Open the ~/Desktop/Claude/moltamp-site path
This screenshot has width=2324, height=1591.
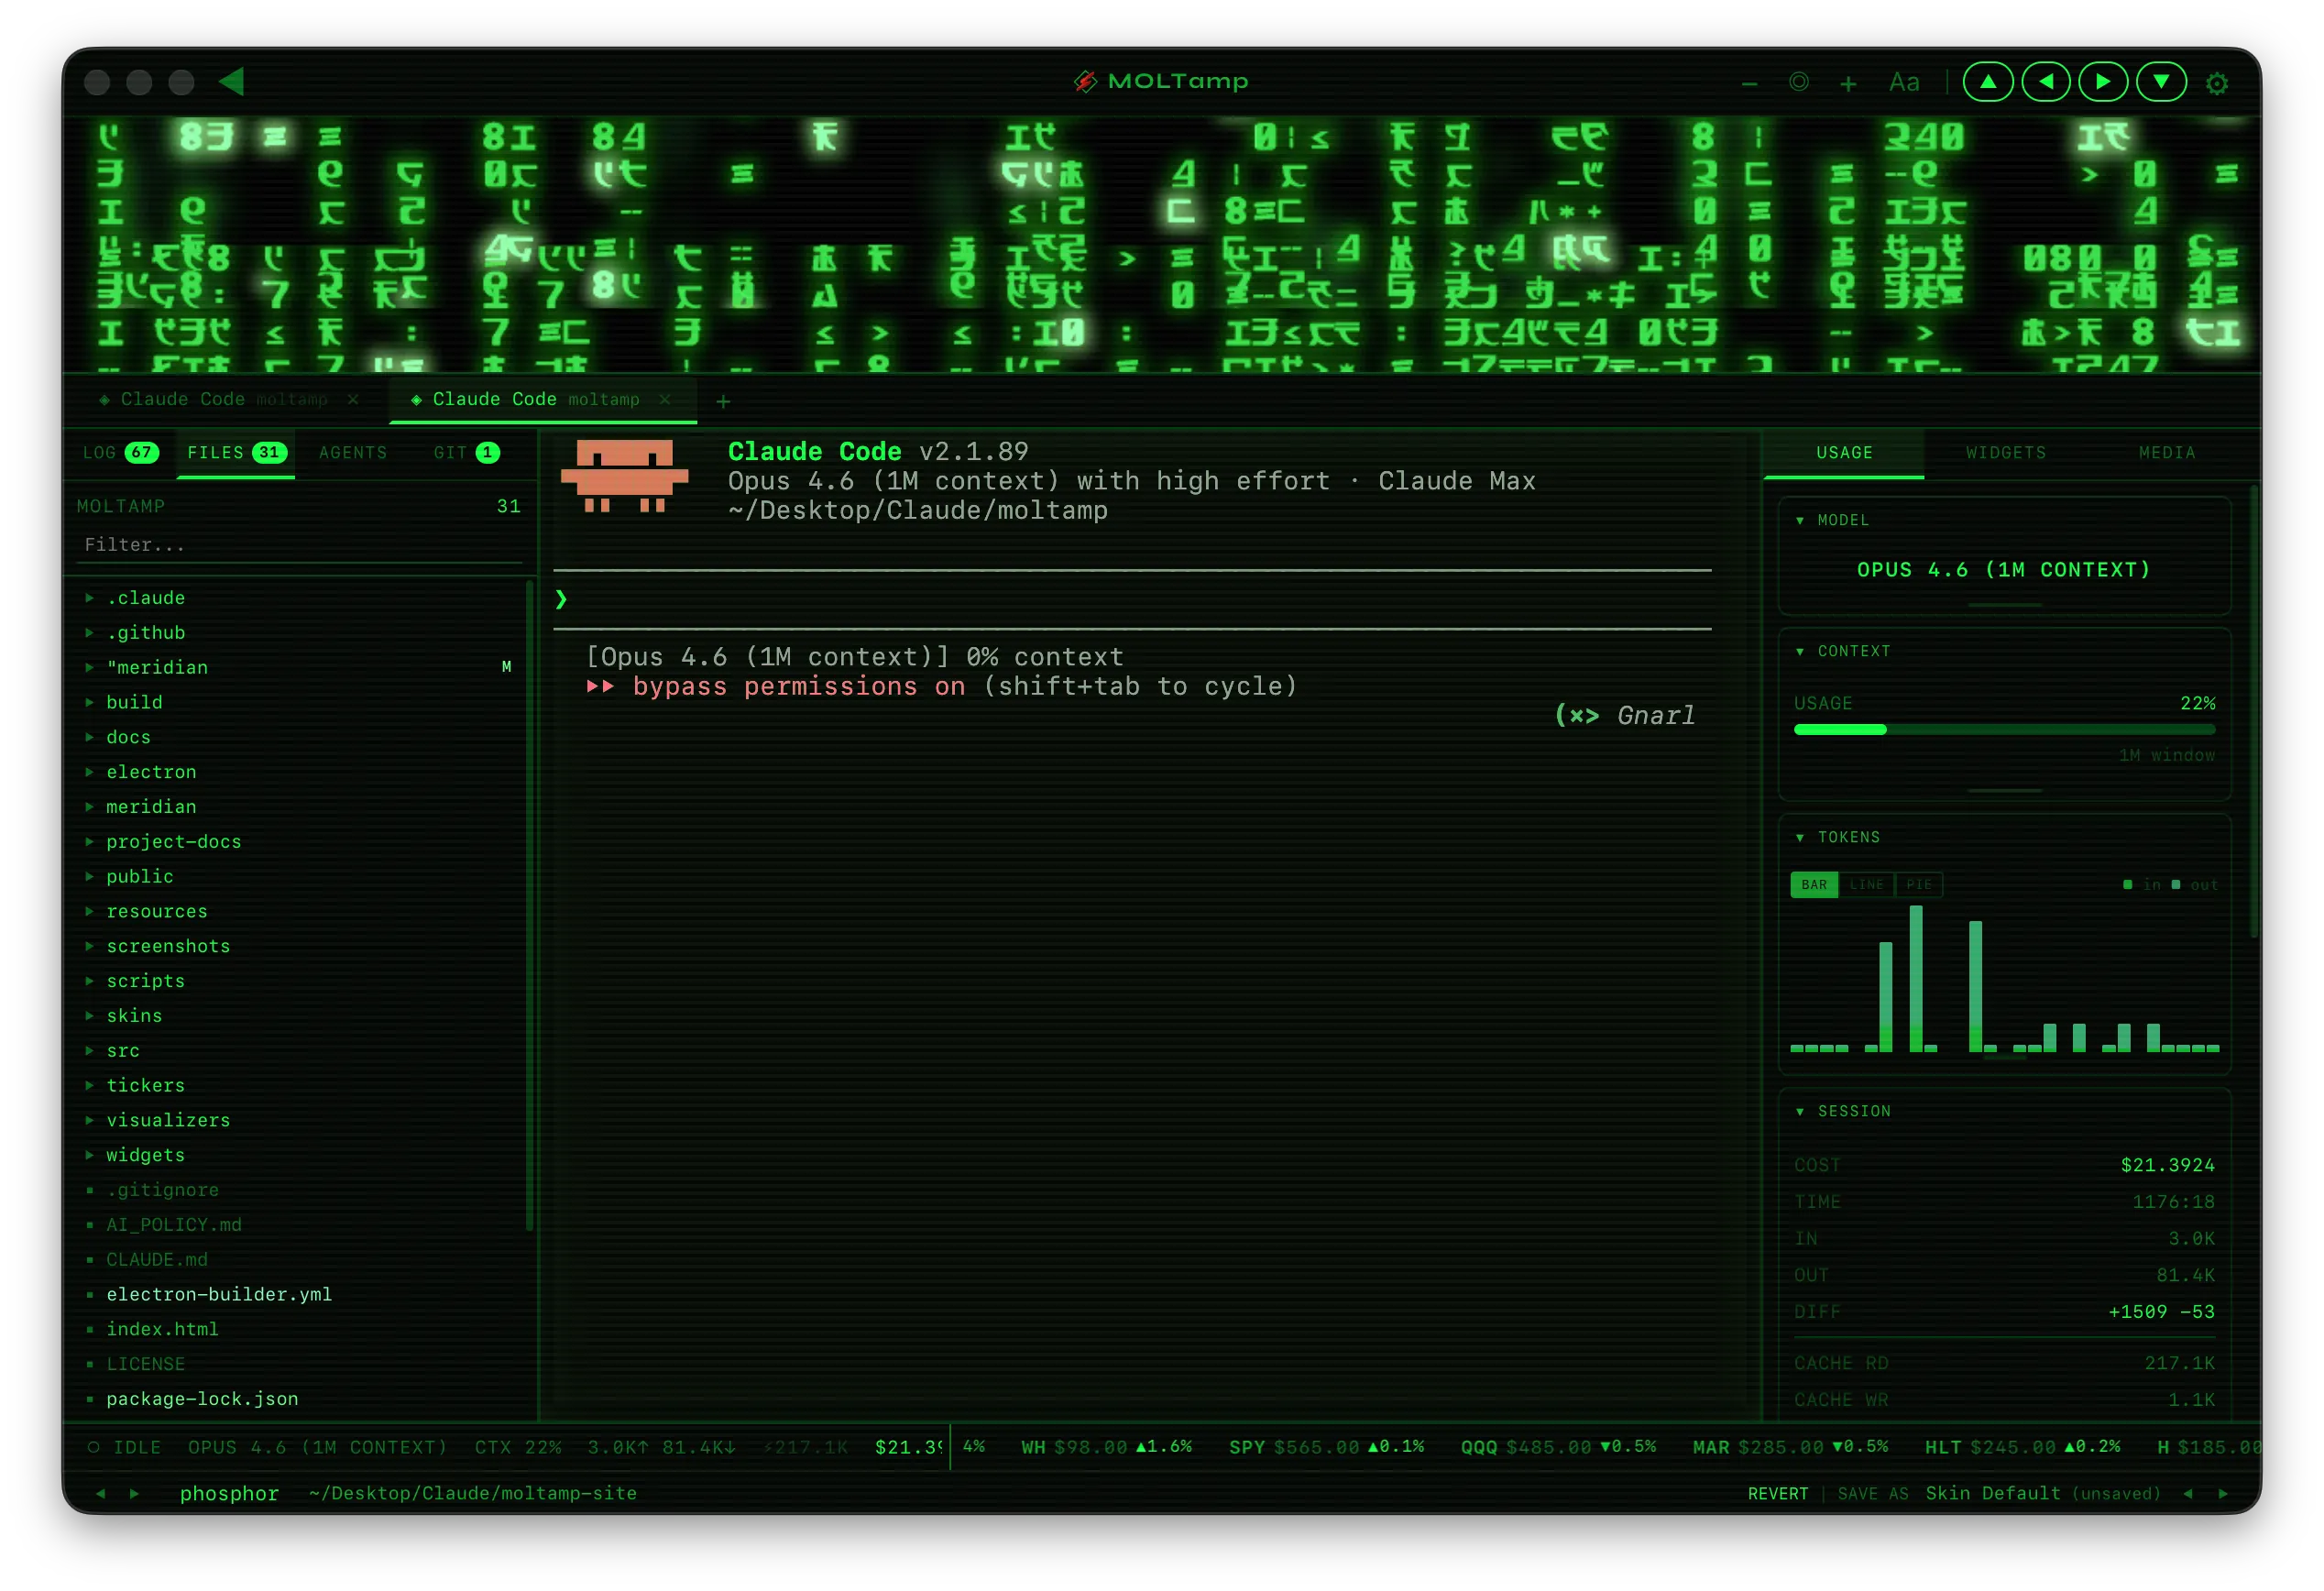point(472,1493)
